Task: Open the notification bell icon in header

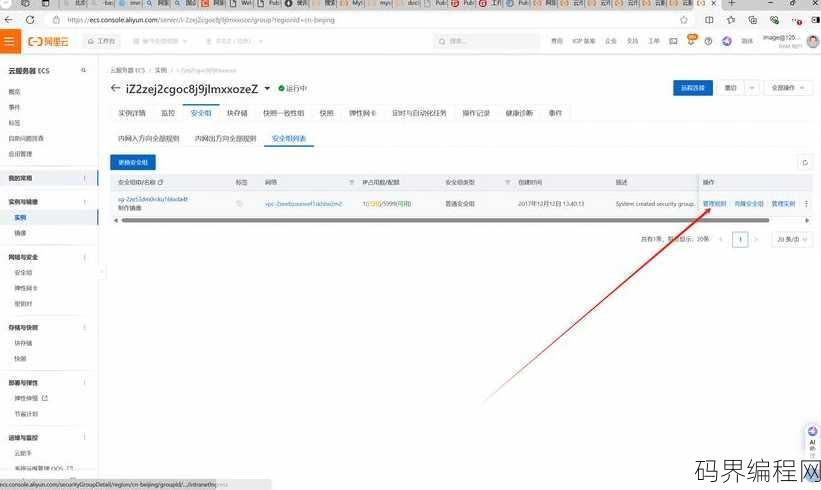Action: 692,40
